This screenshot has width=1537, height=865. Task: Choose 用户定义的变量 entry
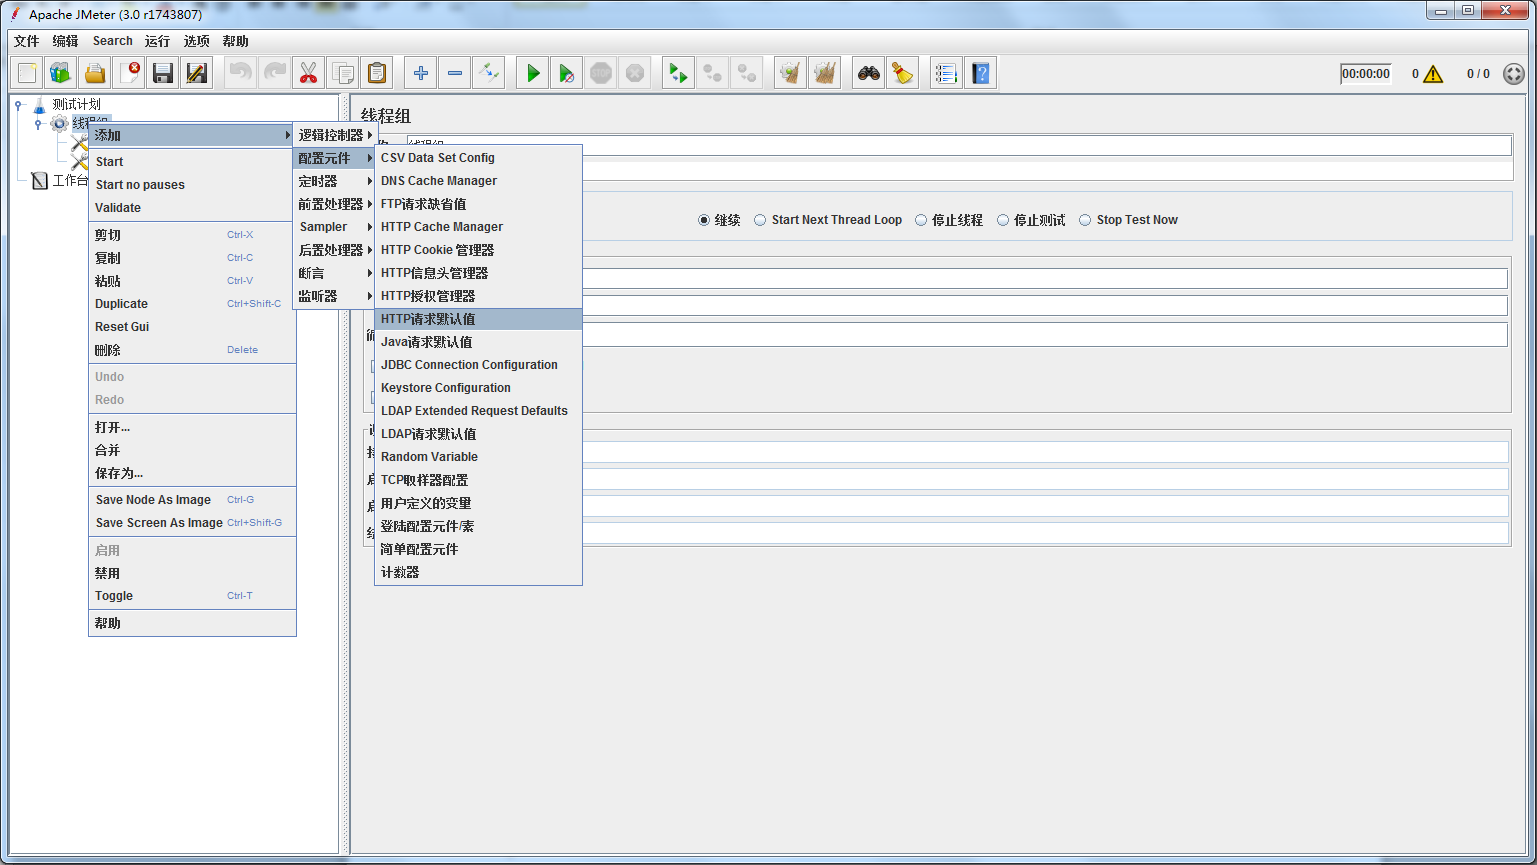click(478, 503)
